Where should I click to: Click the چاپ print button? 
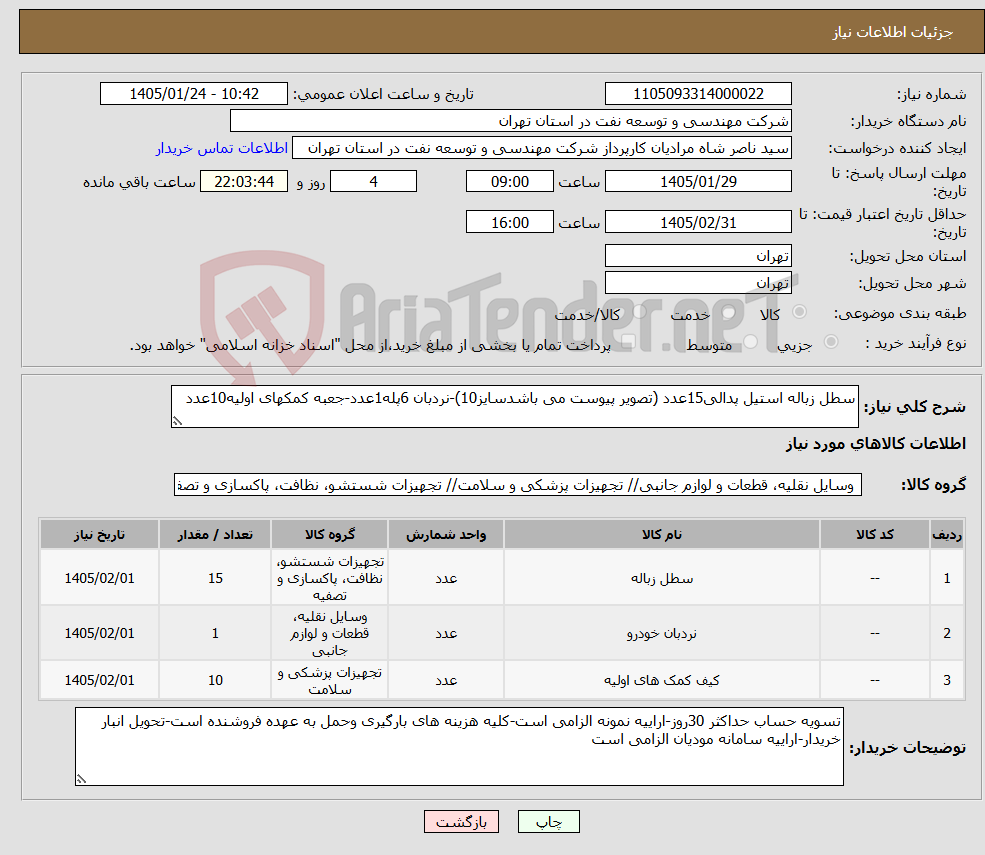(548, 822)
